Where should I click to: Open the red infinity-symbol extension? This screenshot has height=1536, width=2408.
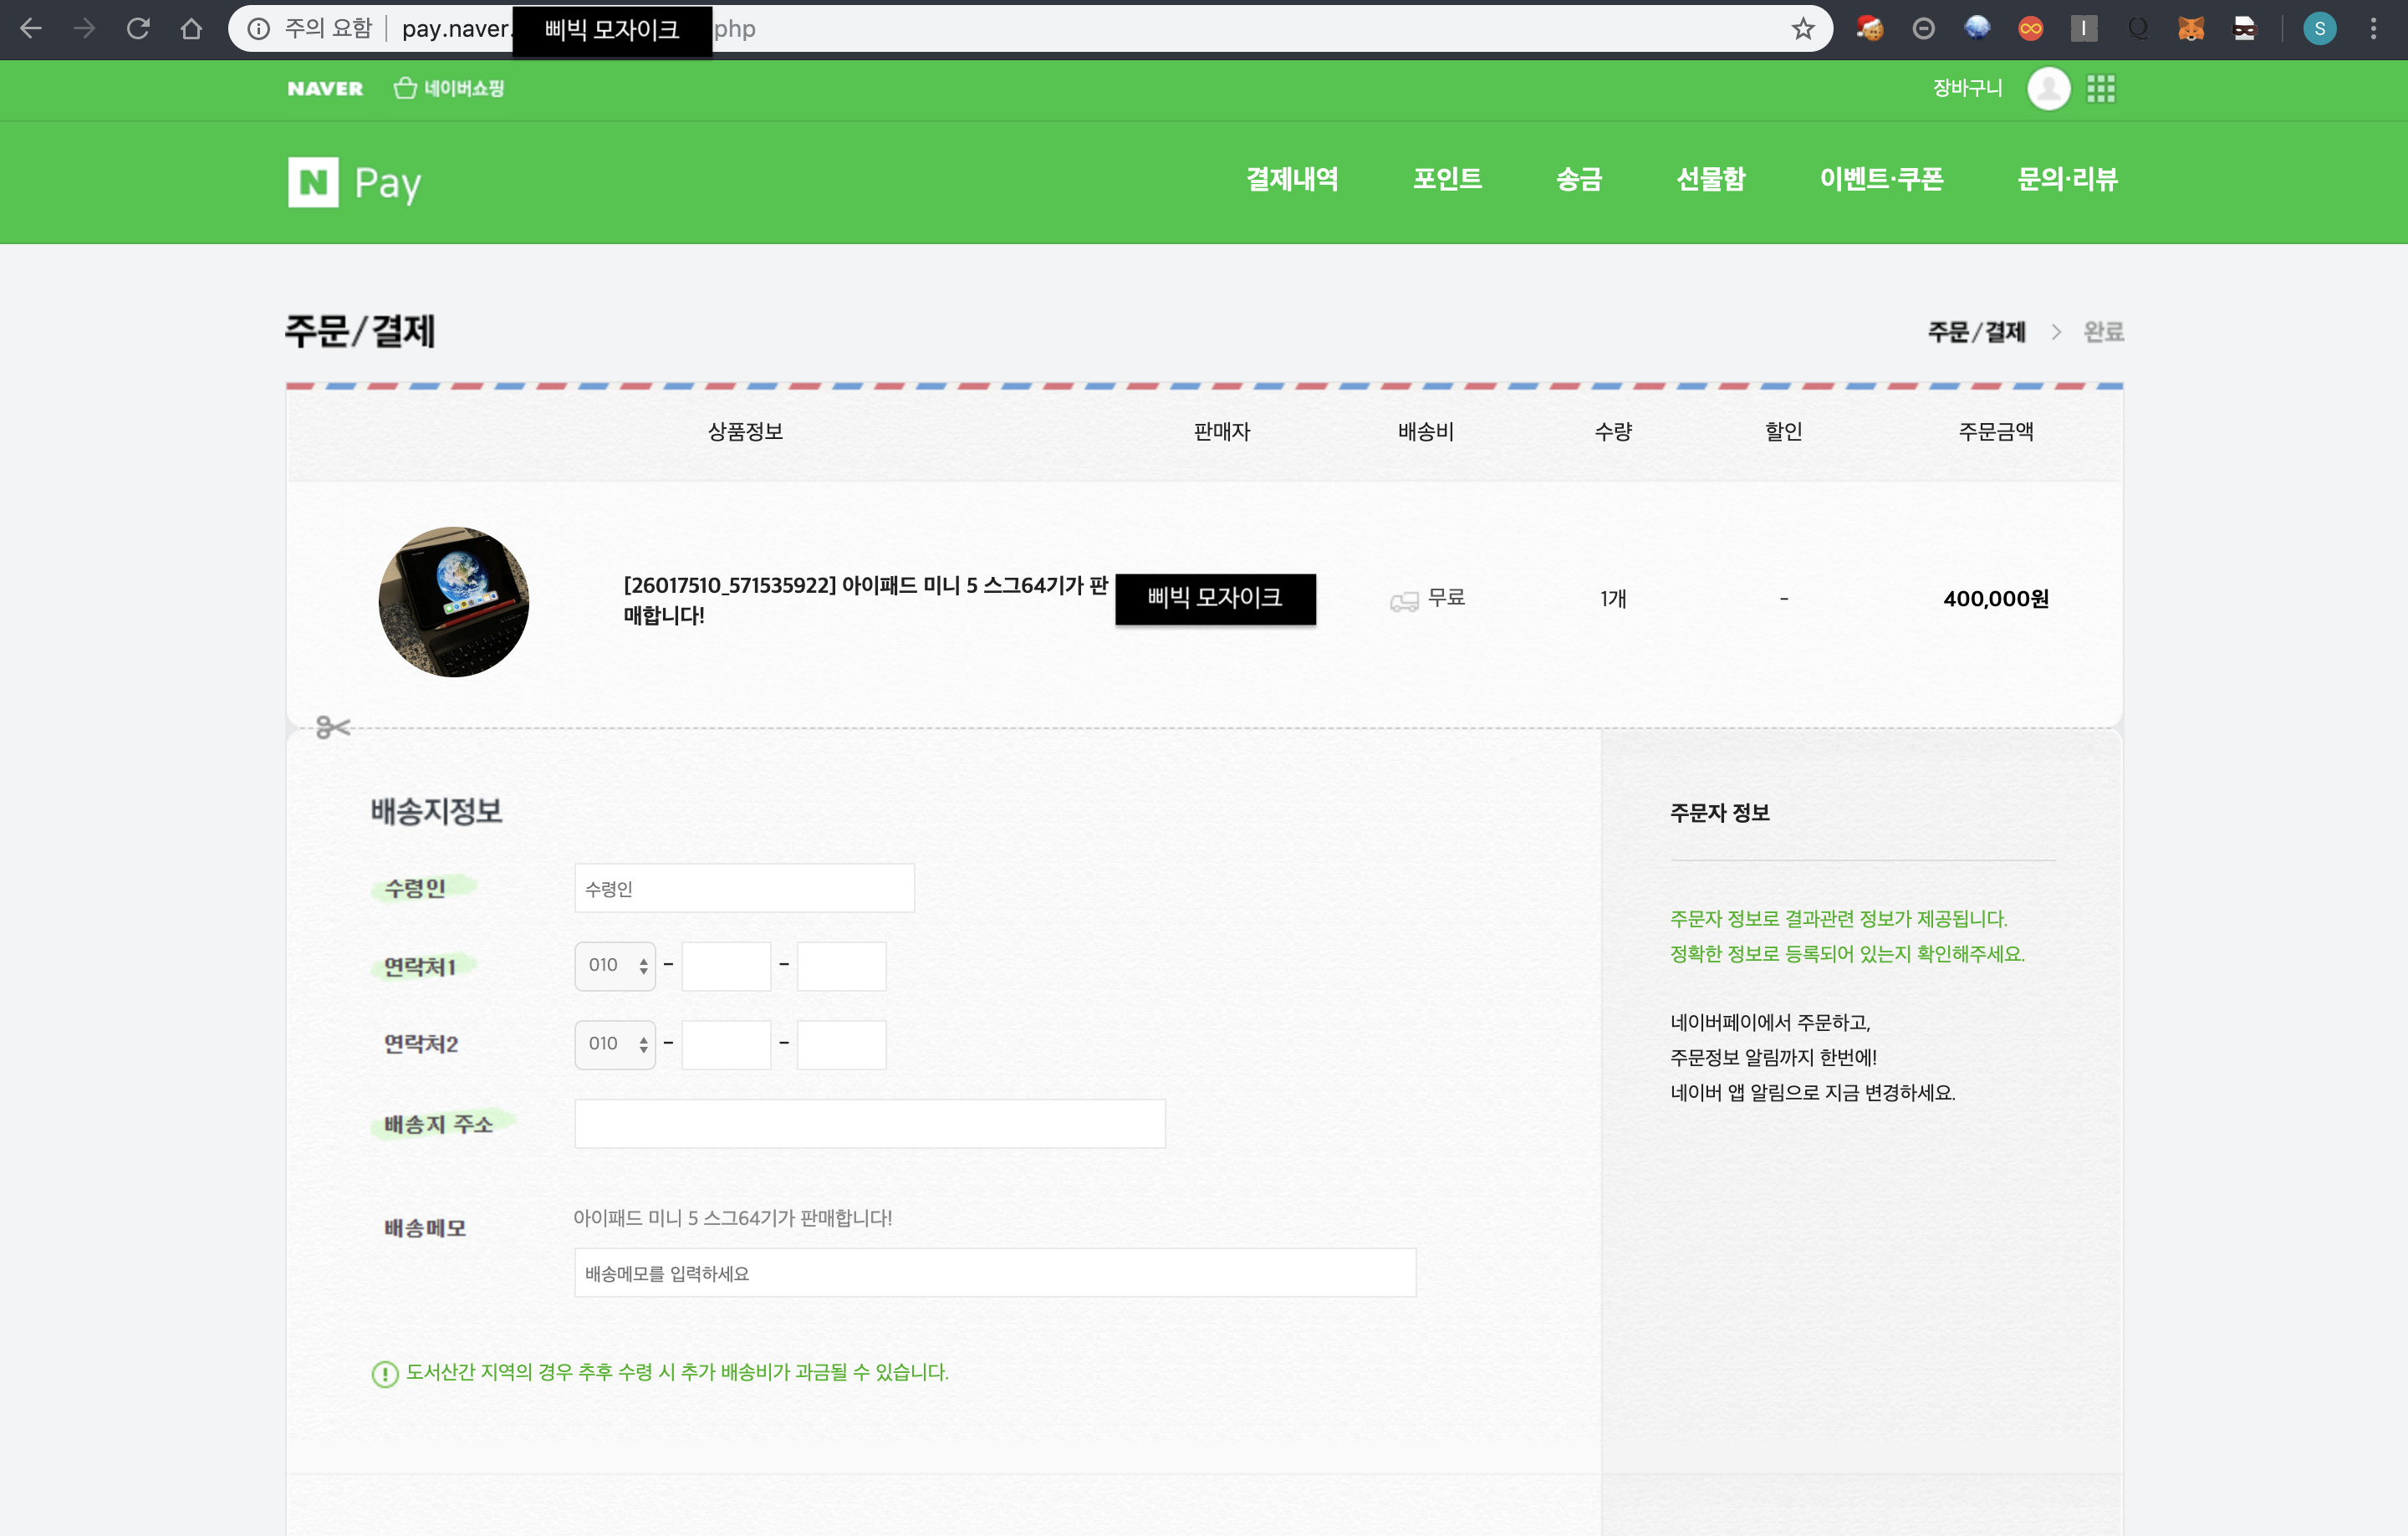click(x=2030, y=29)
